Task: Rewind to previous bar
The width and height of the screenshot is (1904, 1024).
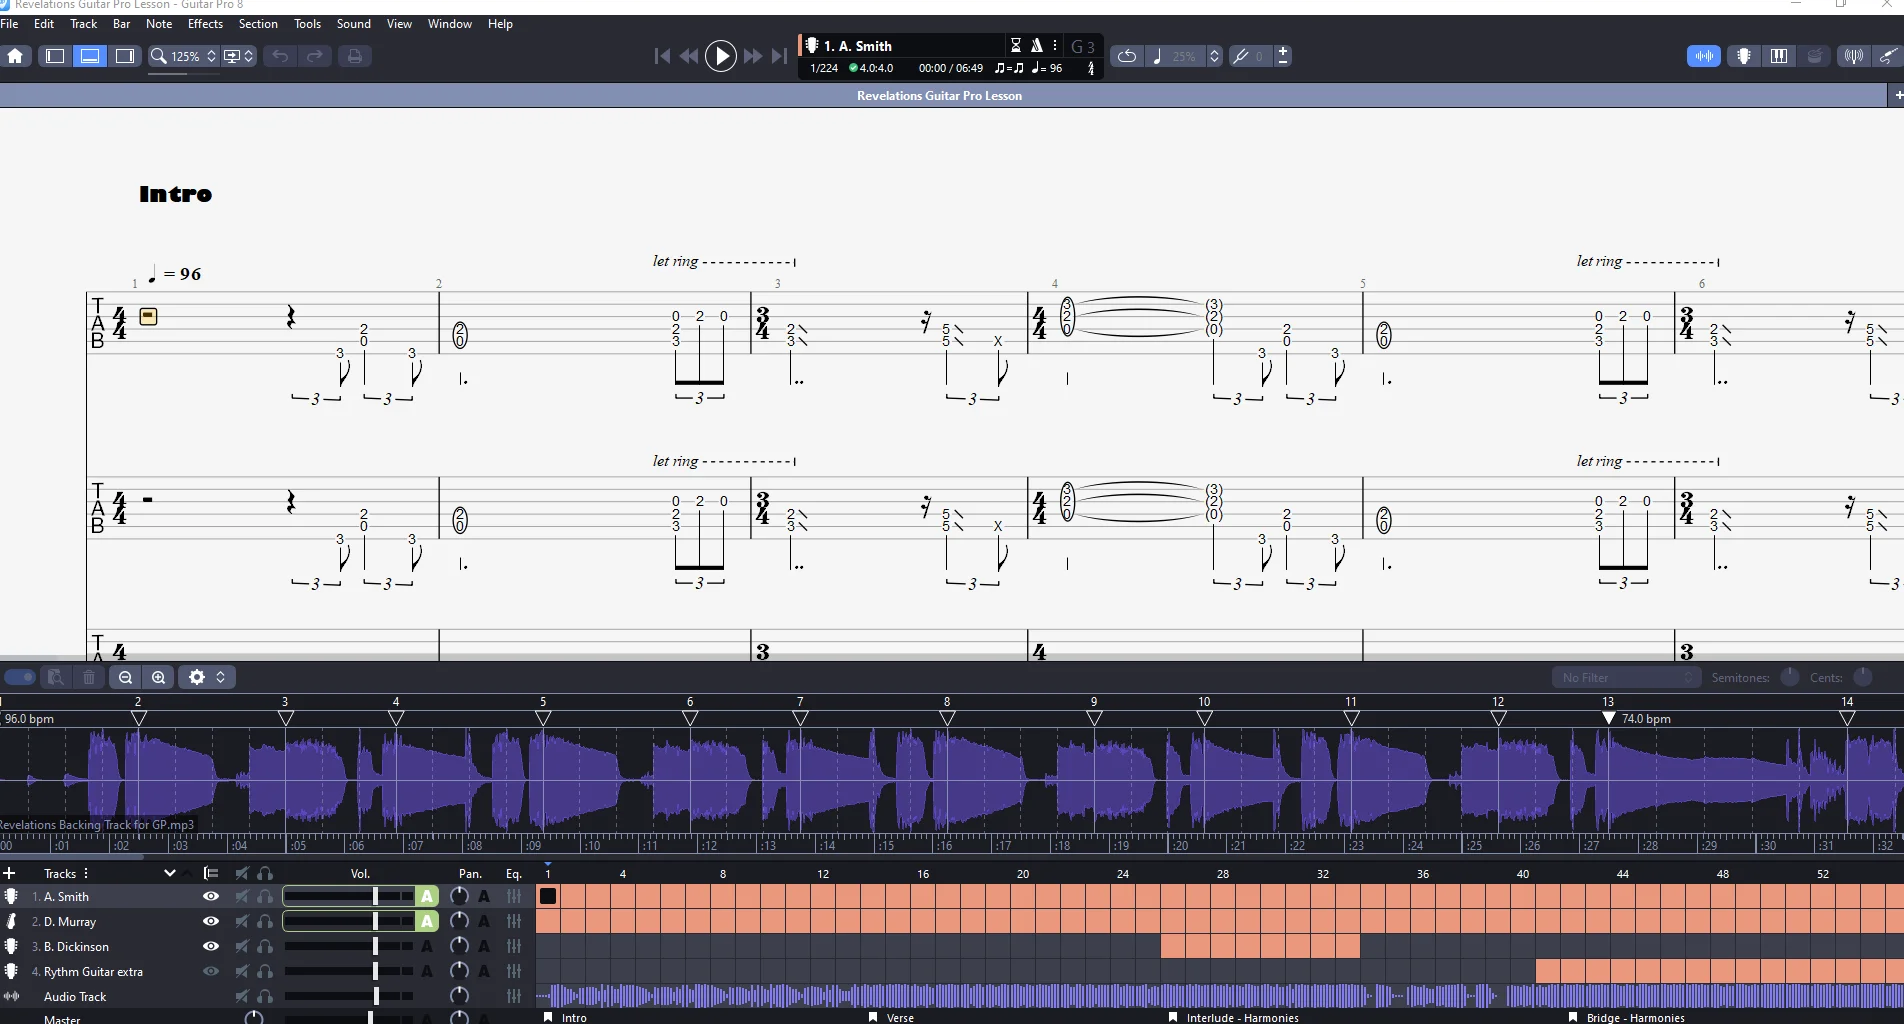Action: [689, 56]
